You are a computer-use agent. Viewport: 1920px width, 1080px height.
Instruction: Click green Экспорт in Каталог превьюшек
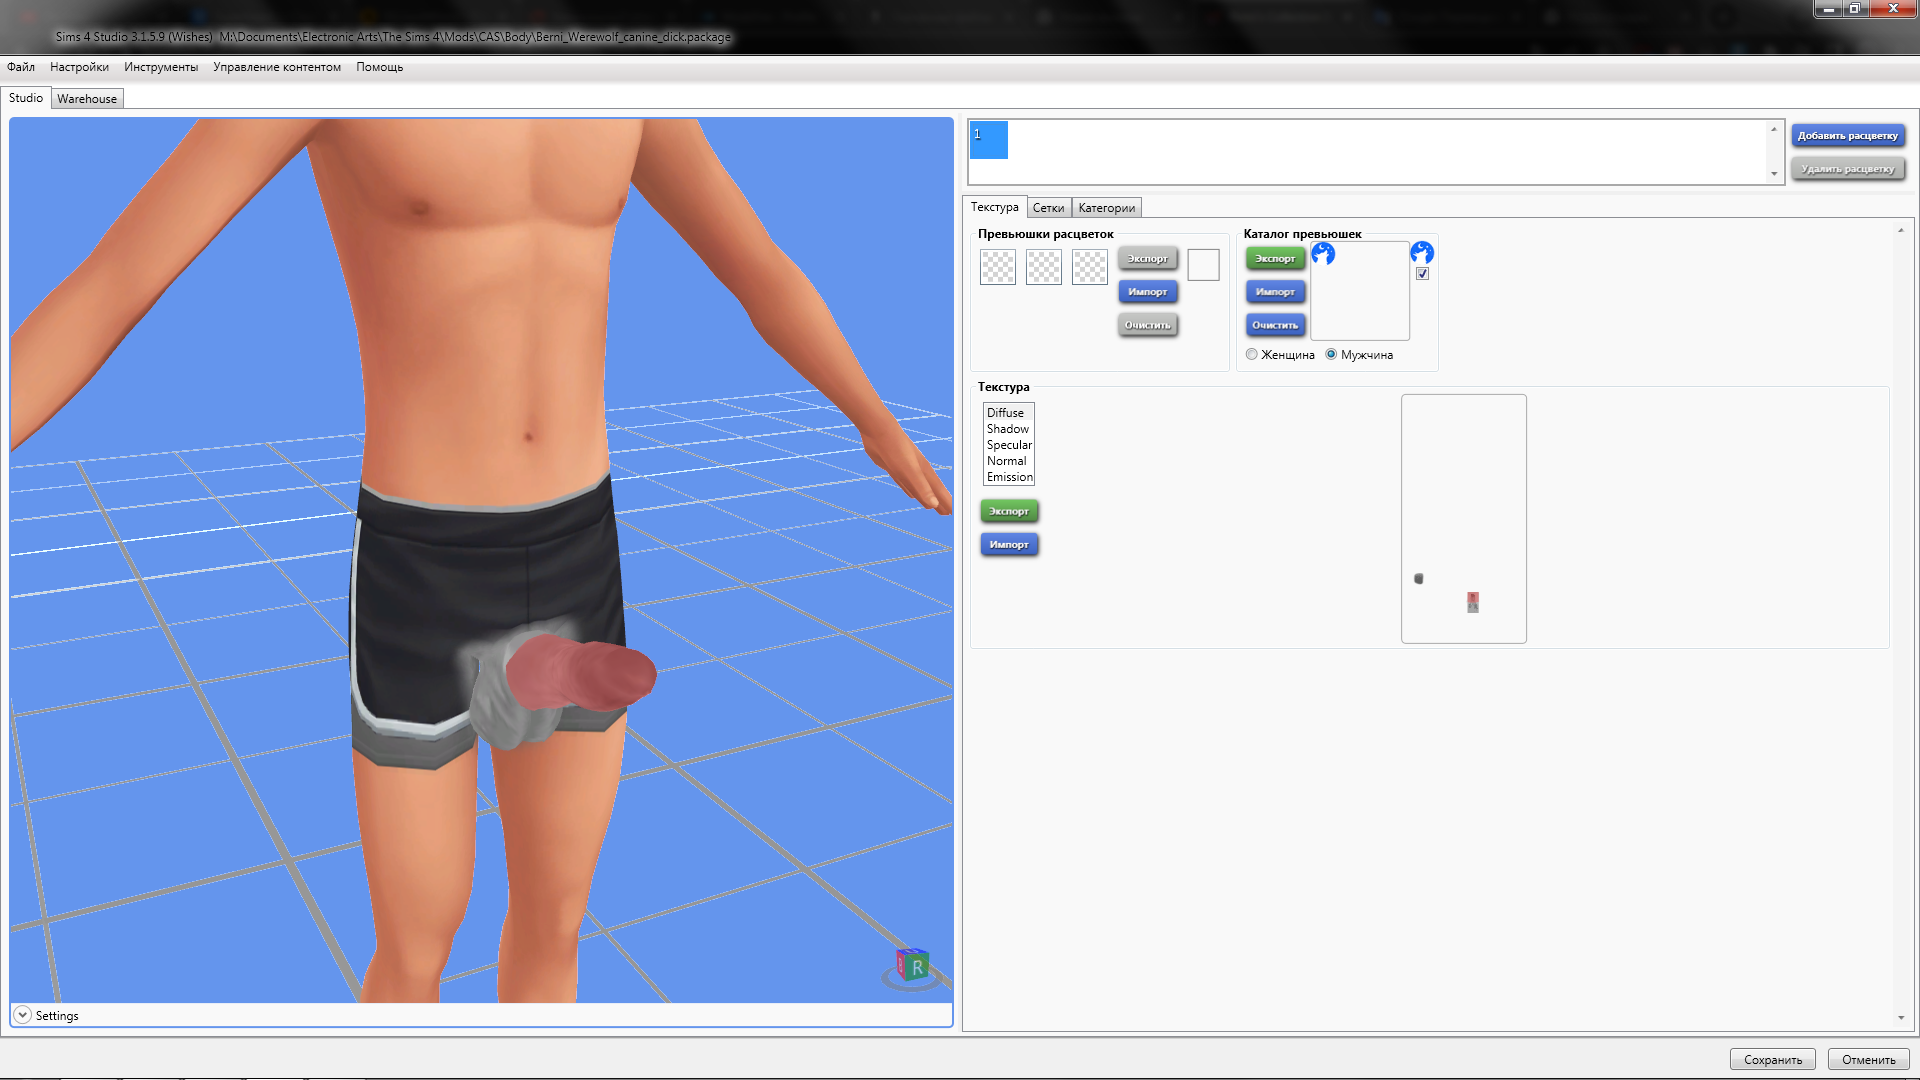pyautogui.click(x=1275, y=259)
